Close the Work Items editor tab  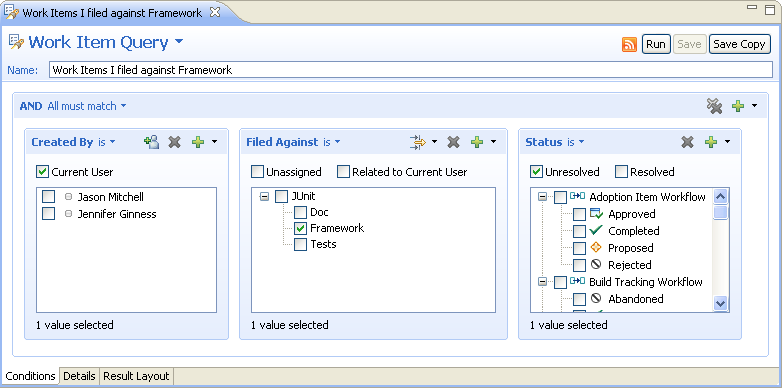[x=214, y=12]
